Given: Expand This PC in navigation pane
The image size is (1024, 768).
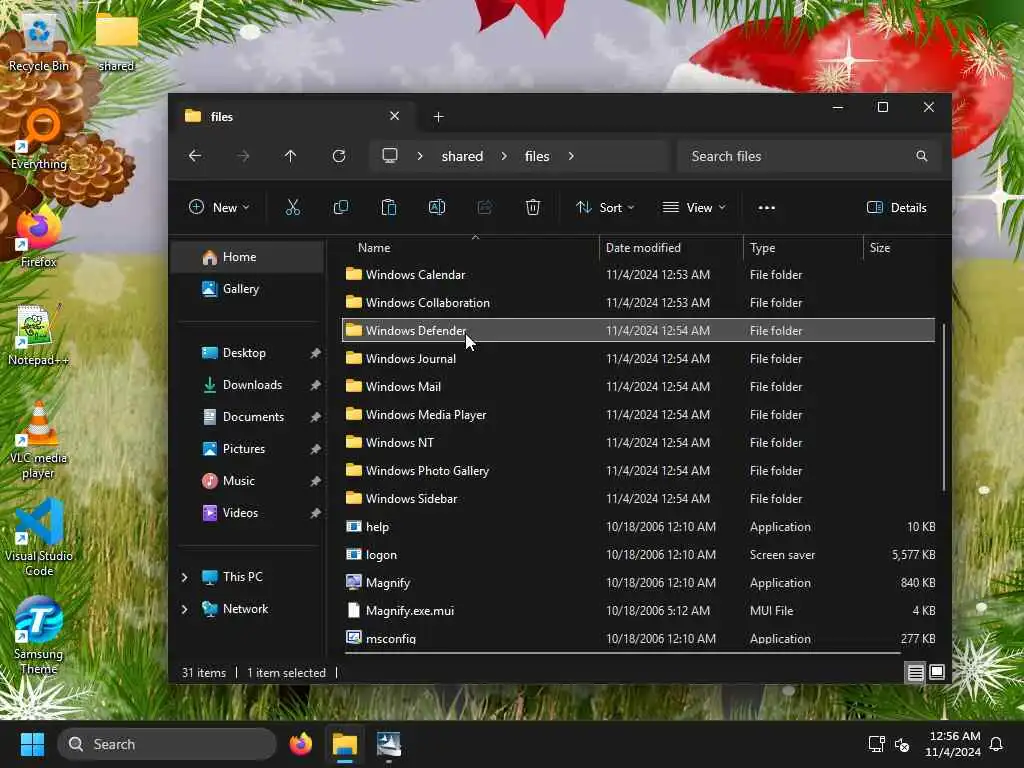Looking at the screenshot, I should (184, 577).
